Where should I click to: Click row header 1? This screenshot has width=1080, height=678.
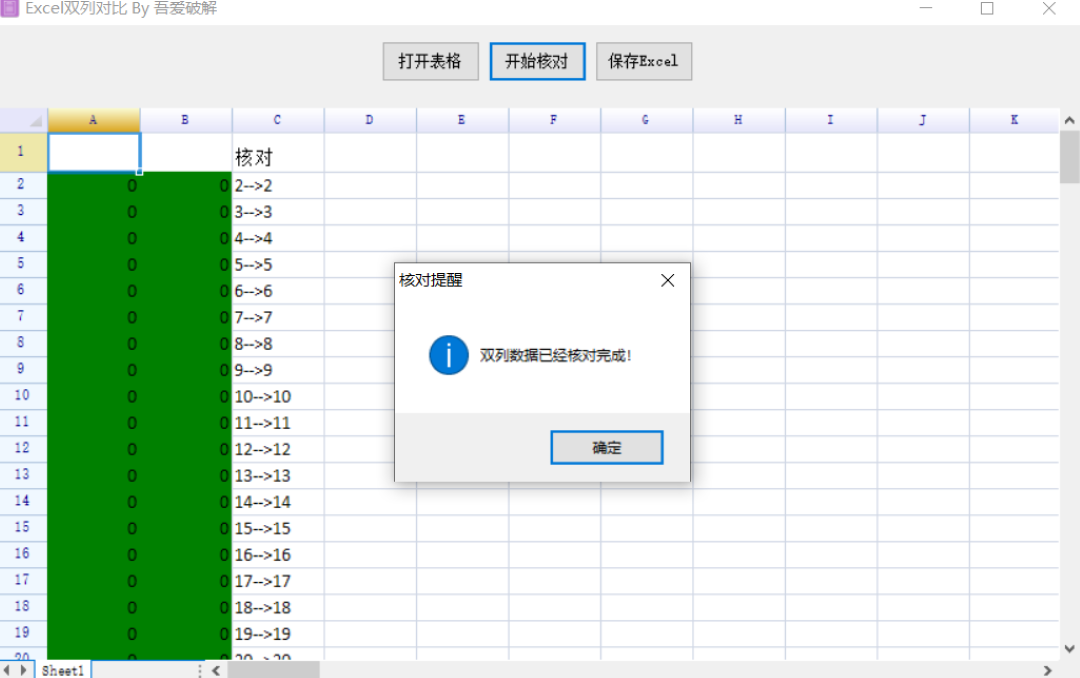[x=22, y=151]
